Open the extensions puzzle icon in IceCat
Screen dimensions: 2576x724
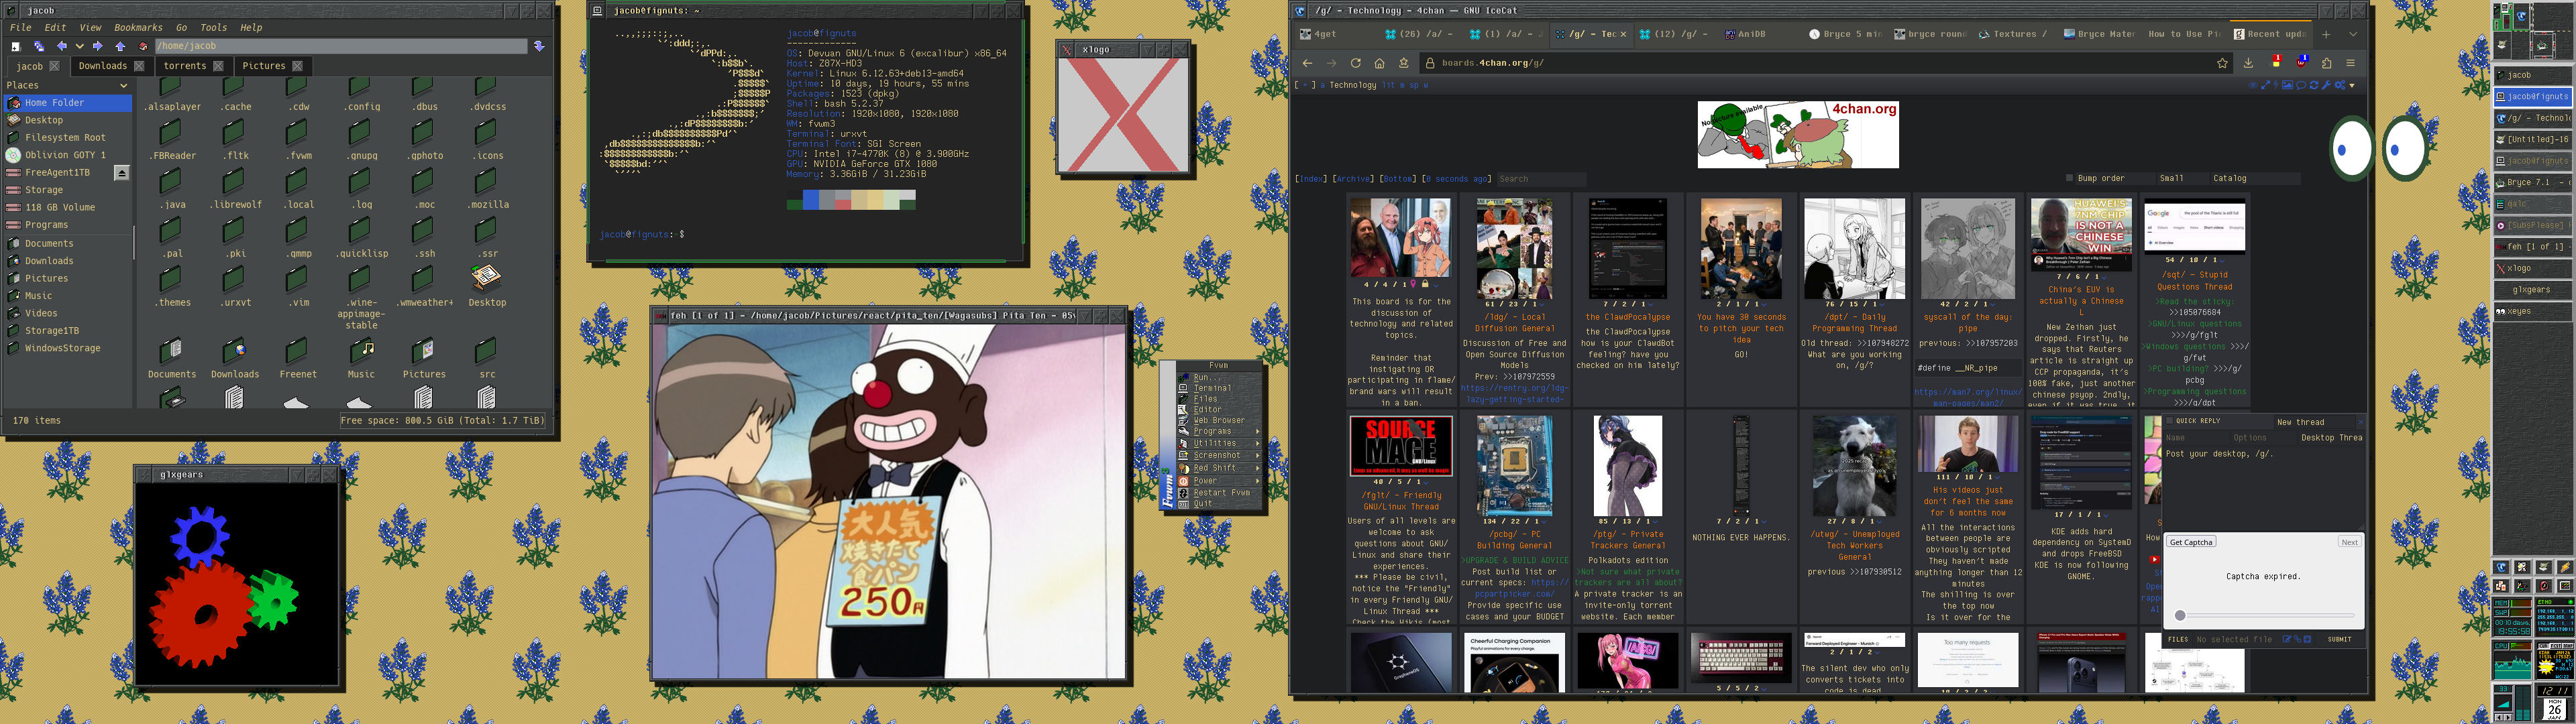2327,63
